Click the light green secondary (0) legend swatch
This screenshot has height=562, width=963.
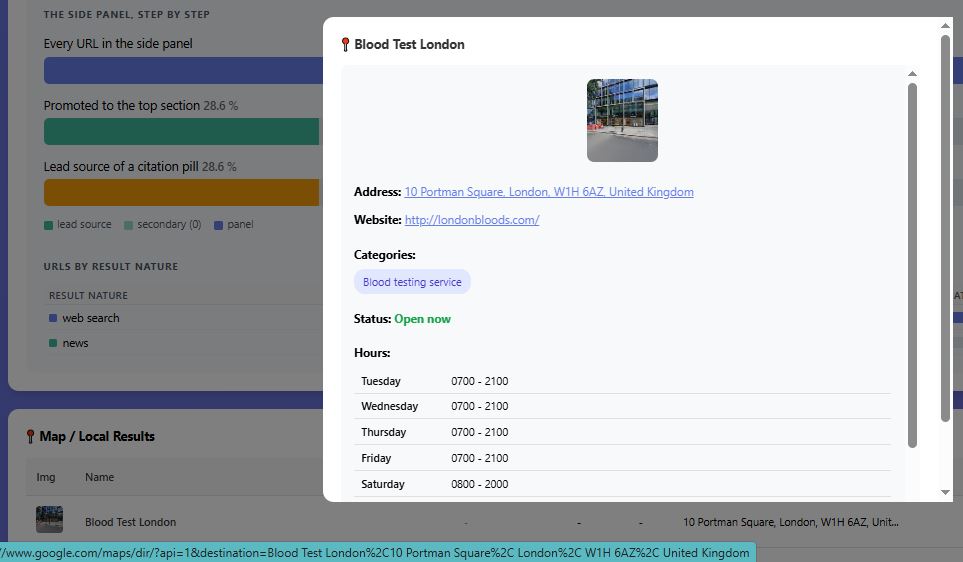pyautogui.click(x=128, y=225)
